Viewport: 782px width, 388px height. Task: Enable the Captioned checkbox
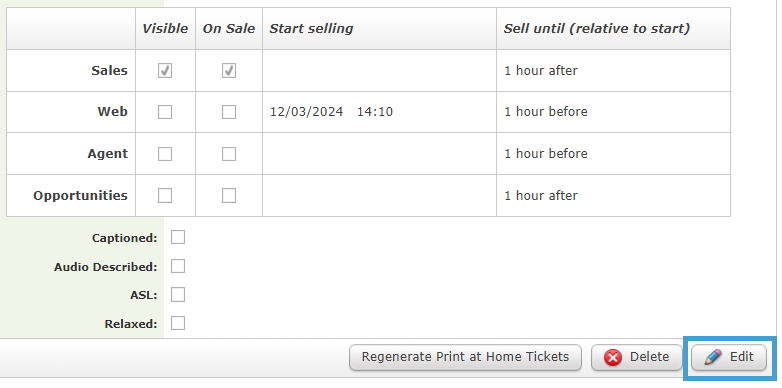[178, 237]
